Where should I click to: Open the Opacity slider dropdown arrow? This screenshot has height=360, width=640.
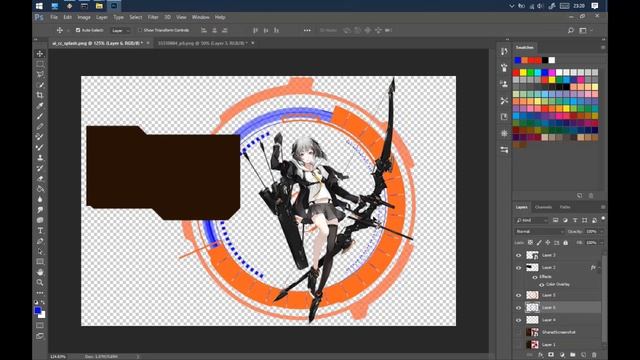click(x=601, y=231)
